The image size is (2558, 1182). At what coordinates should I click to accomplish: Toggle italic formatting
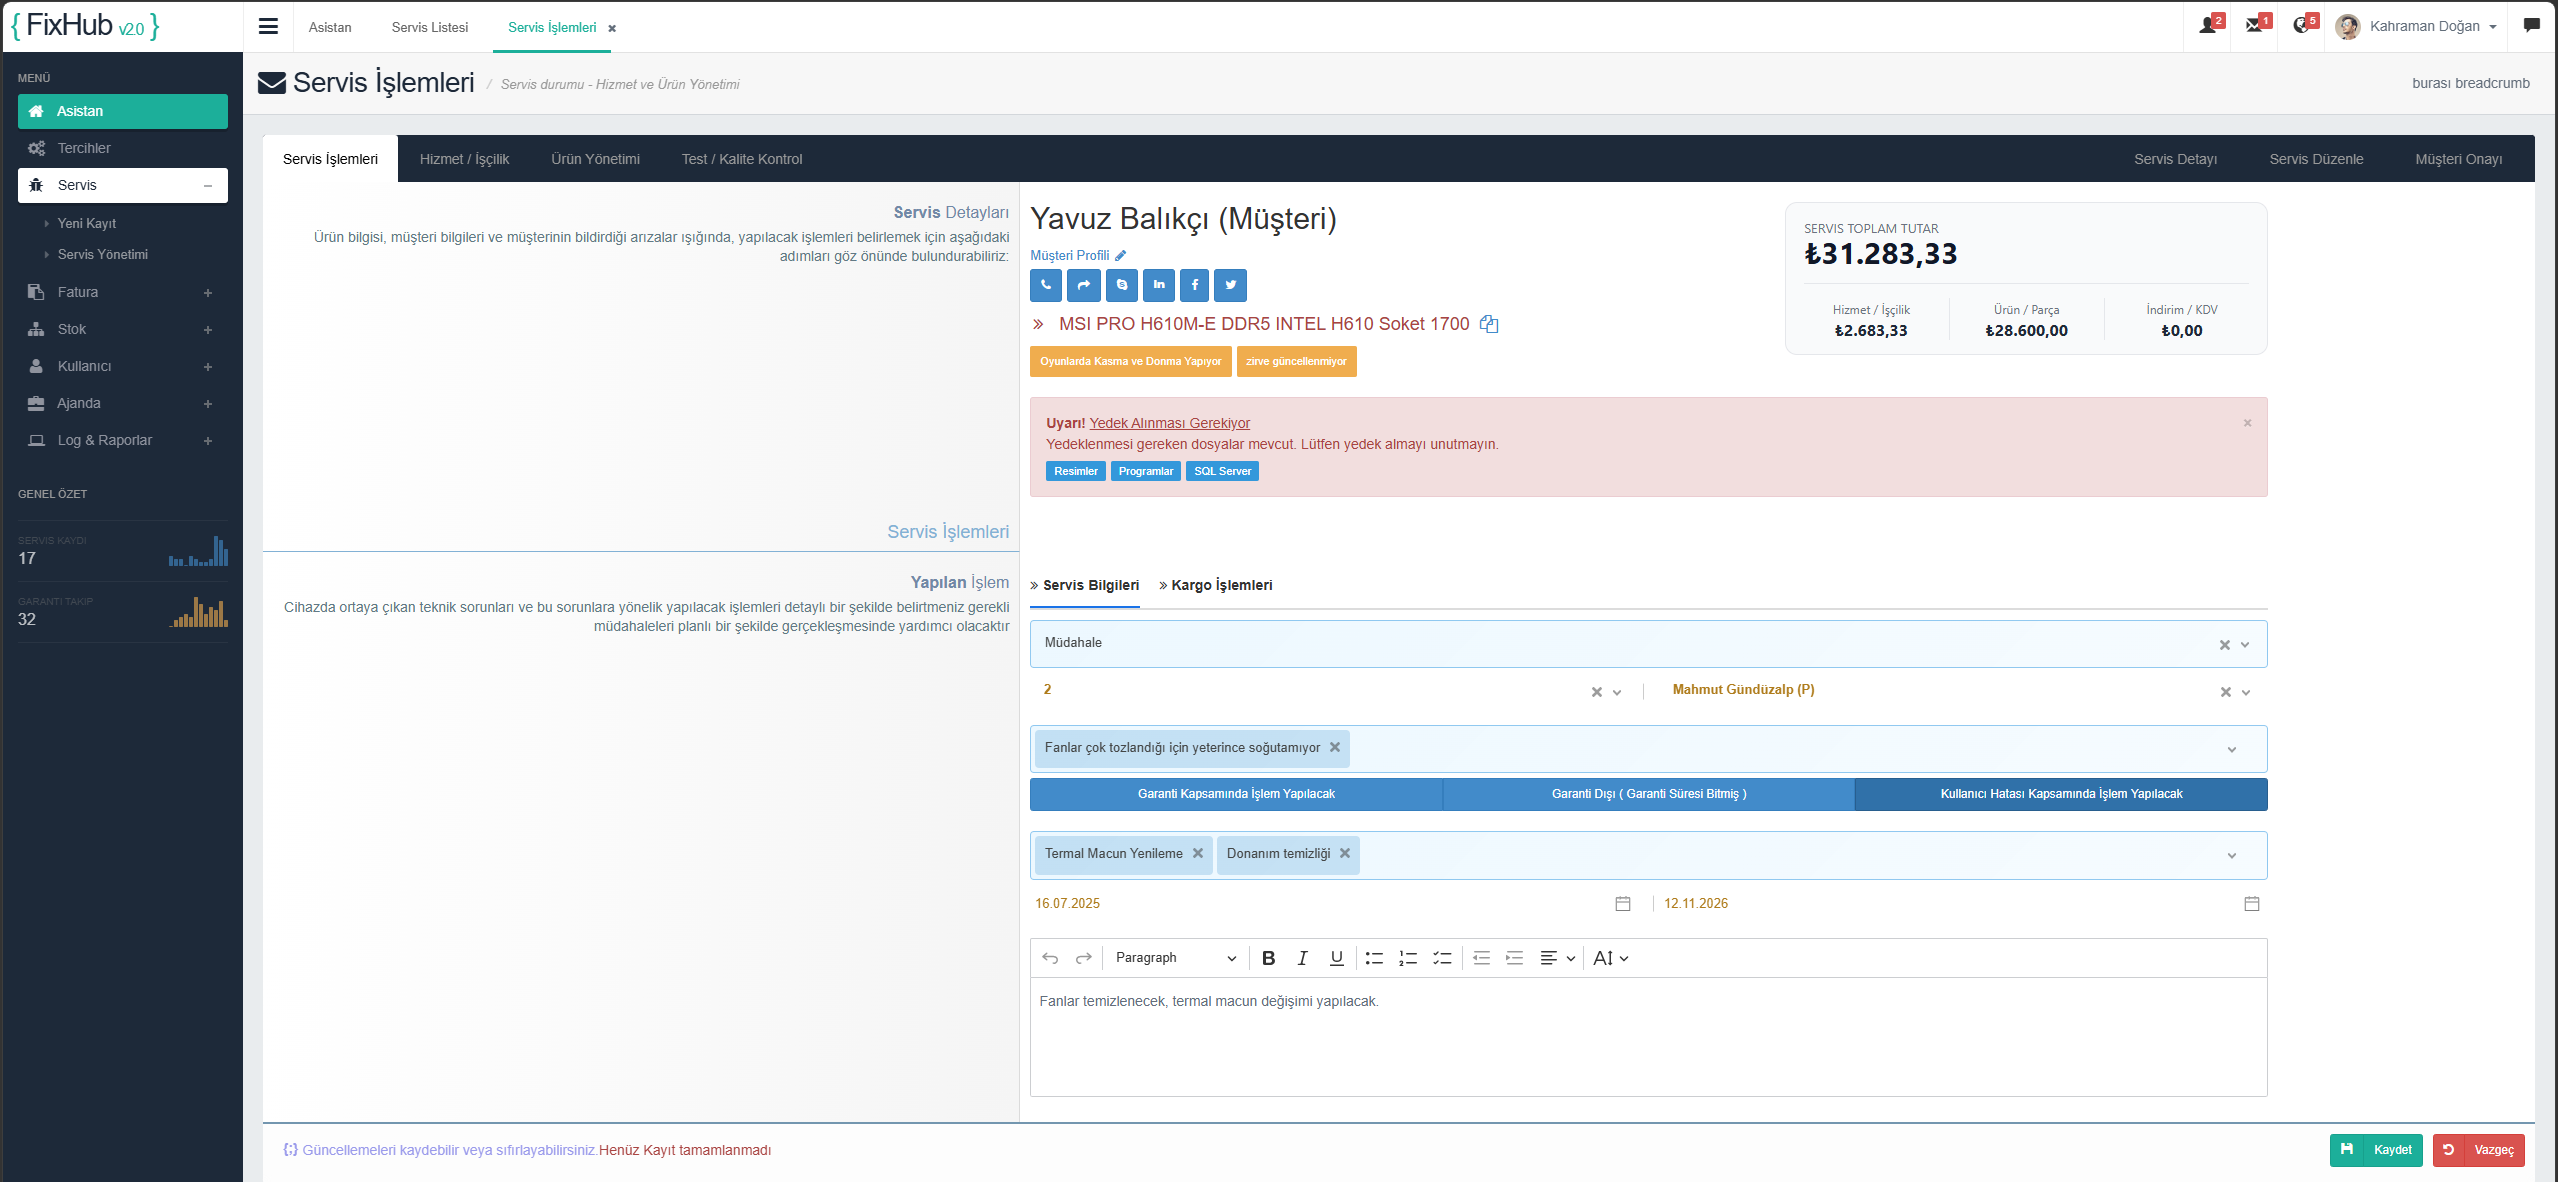click(1302, 958)
